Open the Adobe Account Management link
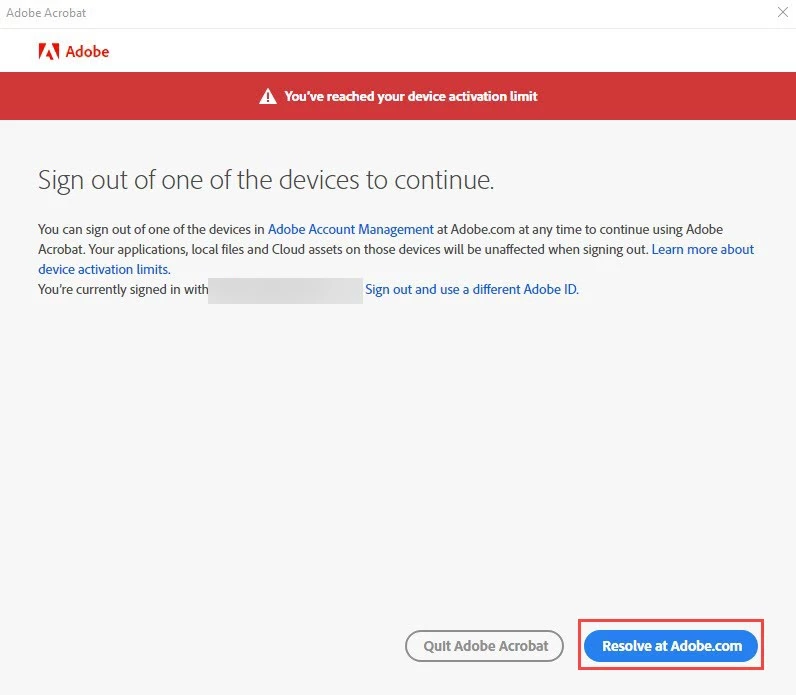This screenshot has width=796, height=695. click(351, 229)
